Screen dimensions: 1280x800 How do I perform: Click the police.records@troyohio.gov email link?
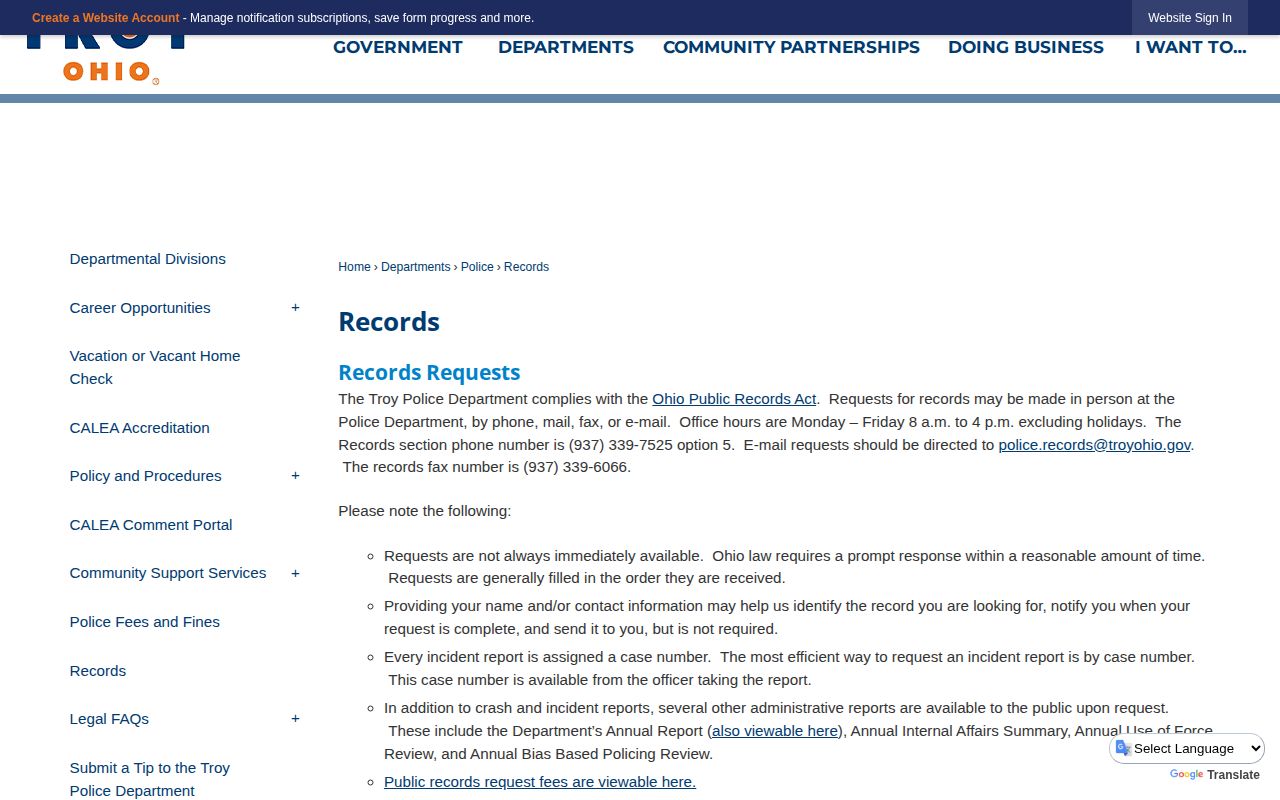1094,445
